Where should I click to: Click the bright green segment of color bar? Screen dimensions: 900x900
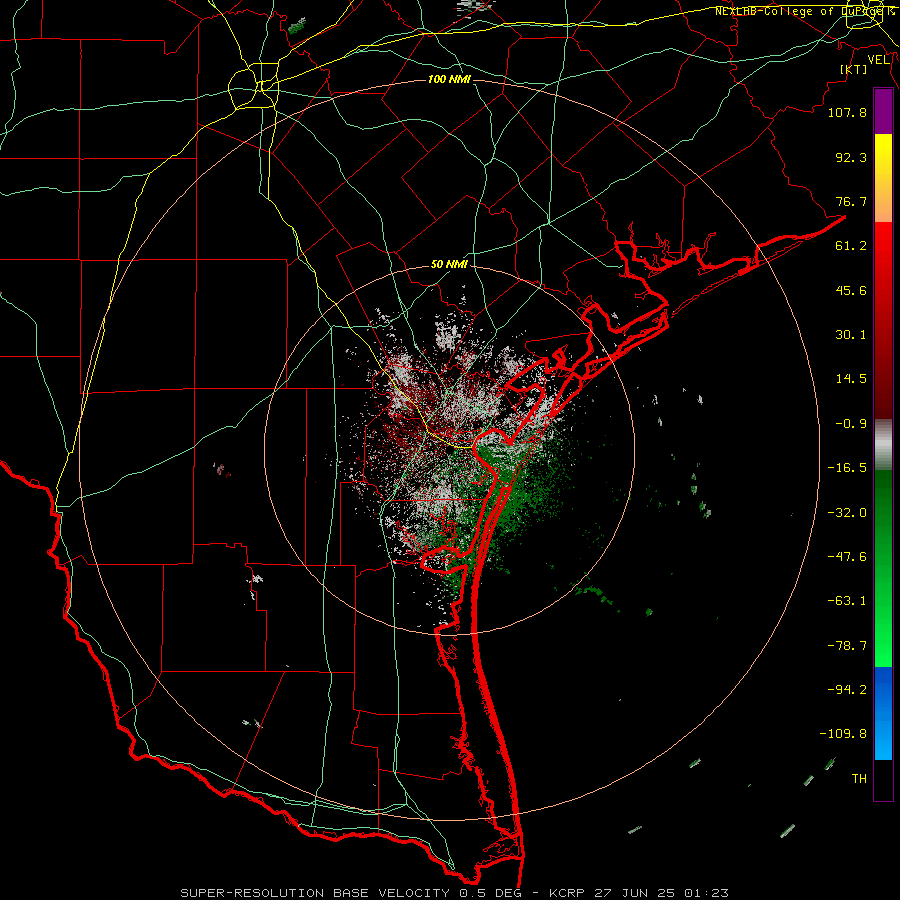tap(883, 568)
